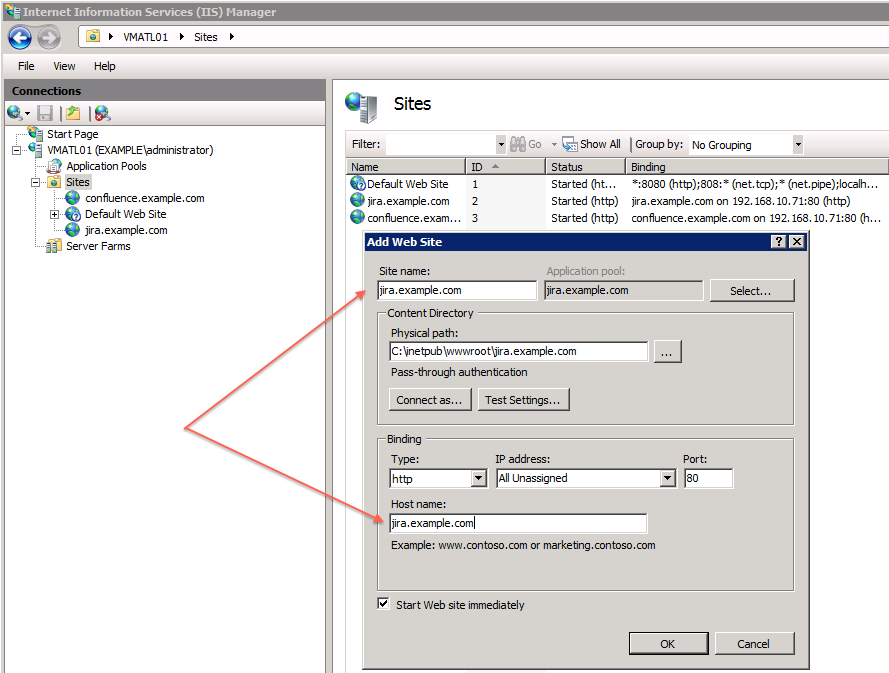Screen dimensions: 889x673
Task: Click the Go binoculars icon in the filter bar
Action: 518,144
